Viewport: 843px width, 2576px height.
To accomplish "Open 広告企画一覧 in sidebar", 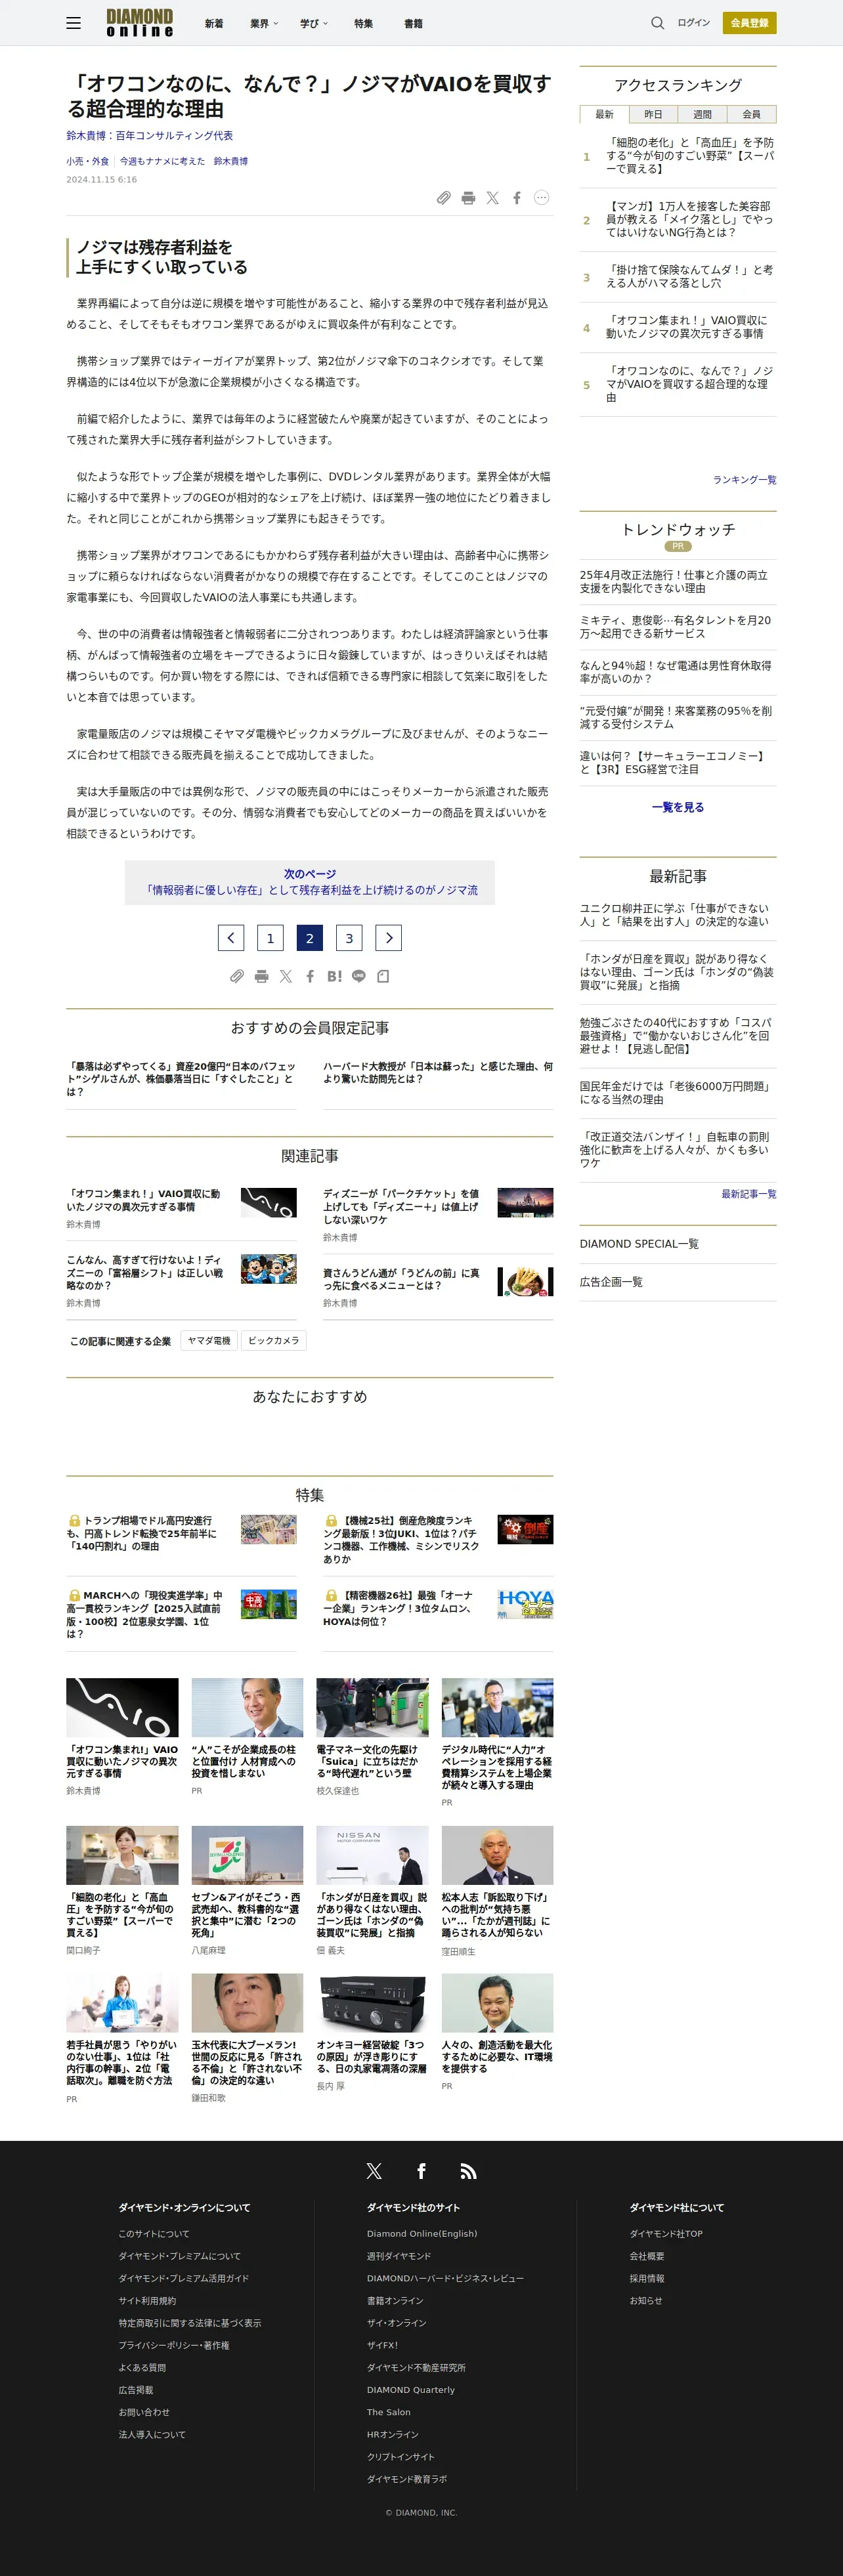I will 611,1282.
